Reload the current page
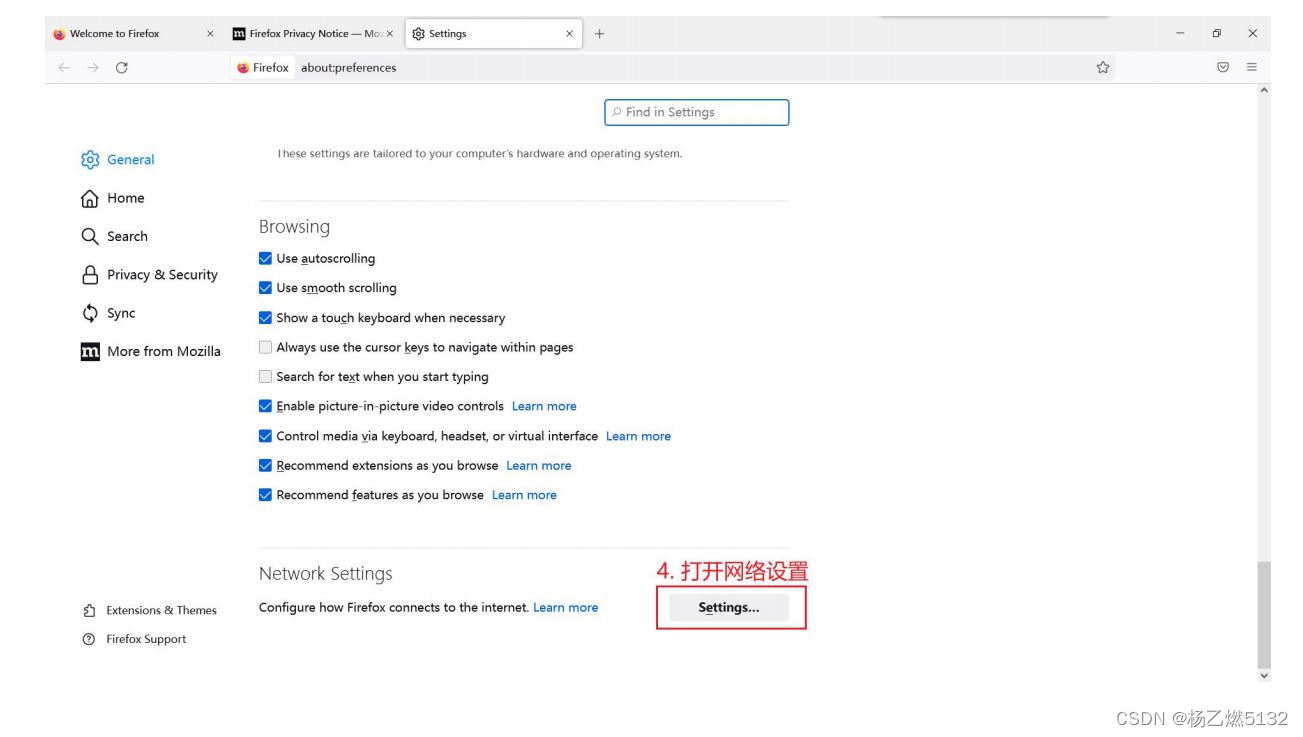Screen dimensions: 1303x737 coord(122,68)
